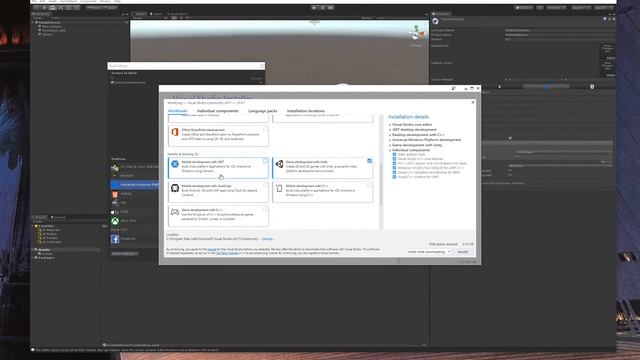Click Player Settings button in Build Settings
Image resolution: width=640 pixels, height=360 pixels.
124,254
